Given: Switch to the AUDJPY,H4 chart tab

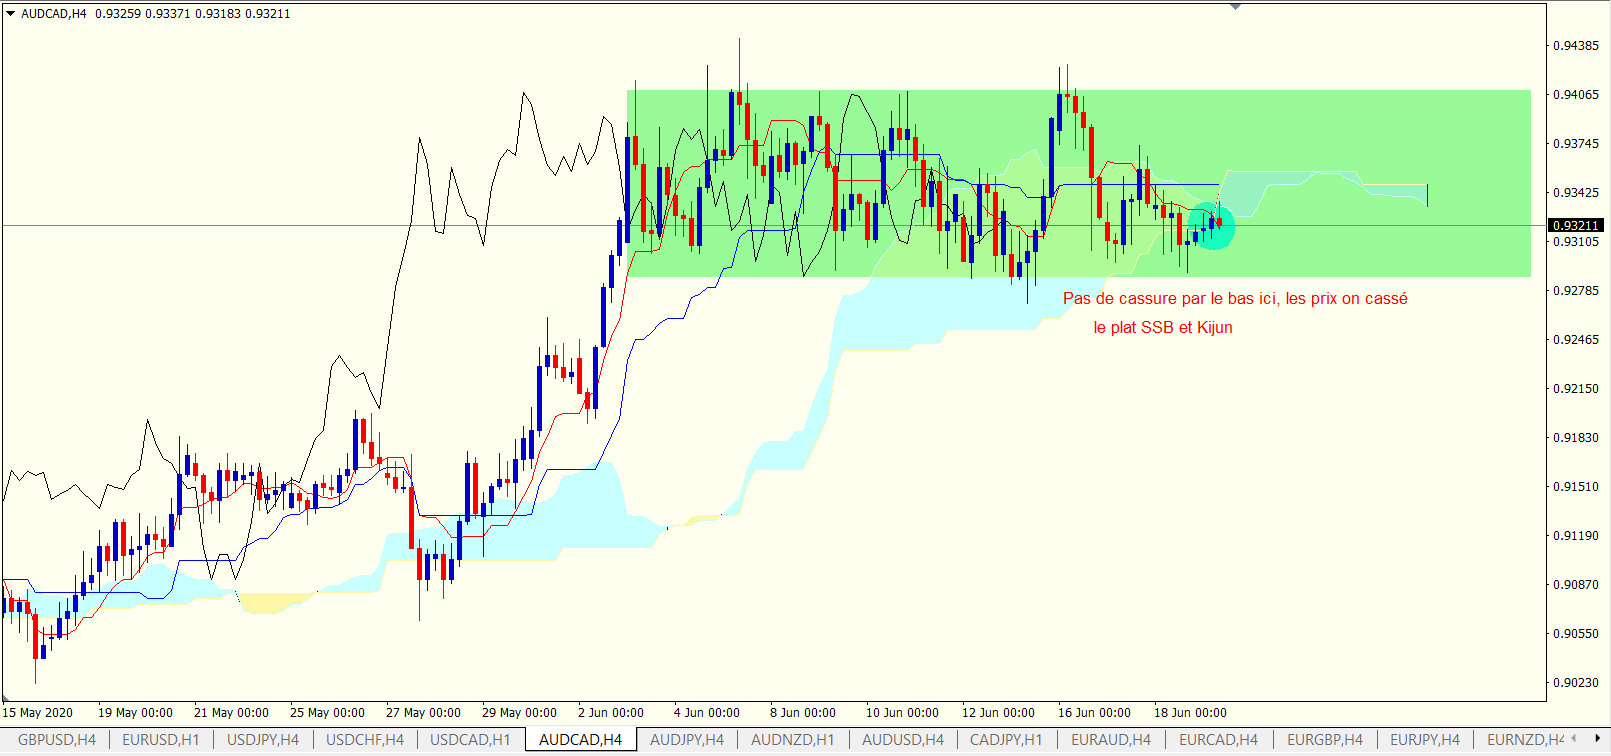Looking at the screenshot, I should pos(687,740).
